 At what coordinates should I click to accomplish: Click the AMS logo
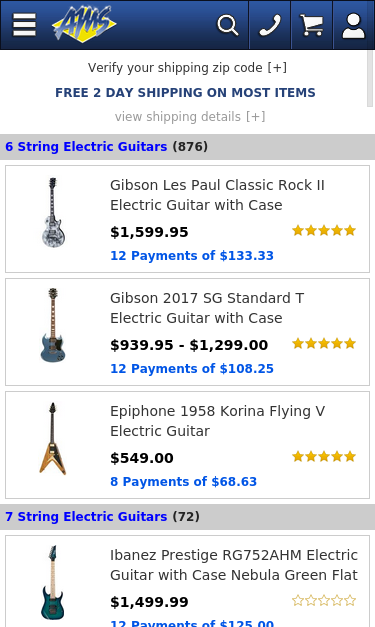click(x=84, y=24)
